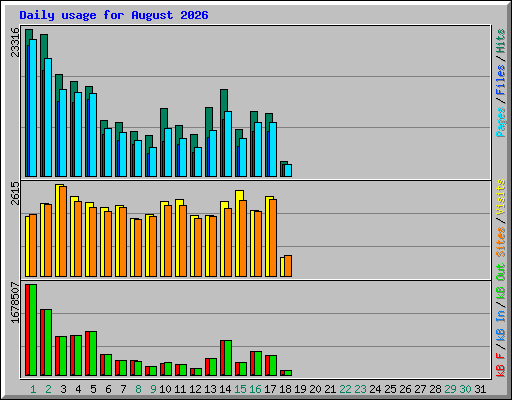
Task: Click day 18 label on x-axis
Action: tap(285, 389)
